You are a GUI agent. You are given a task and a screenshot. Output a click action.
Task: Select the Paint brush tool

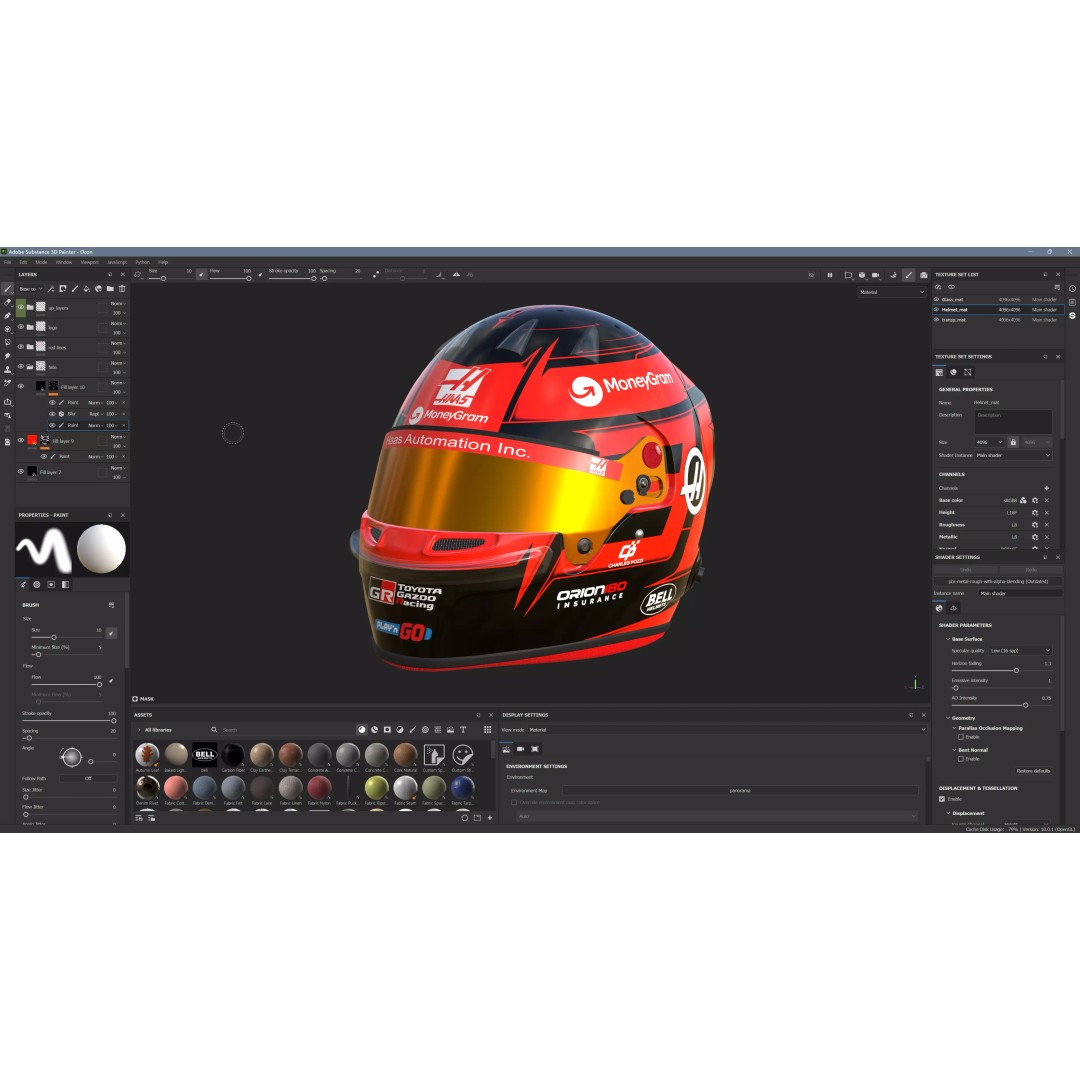click(8, 289)
